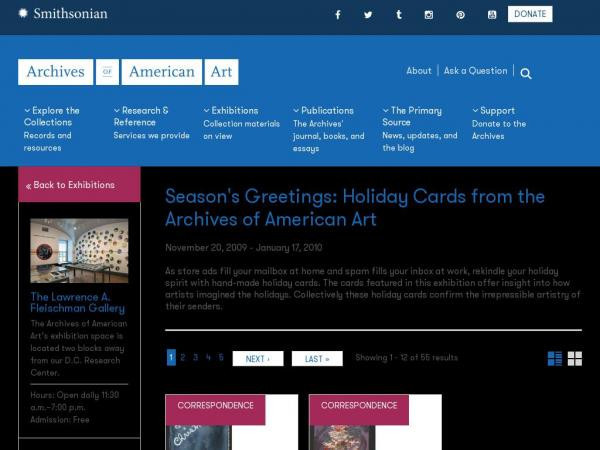Click the NEXT pagination button
This screenshot has width=600, height=450.
point(258,359)
